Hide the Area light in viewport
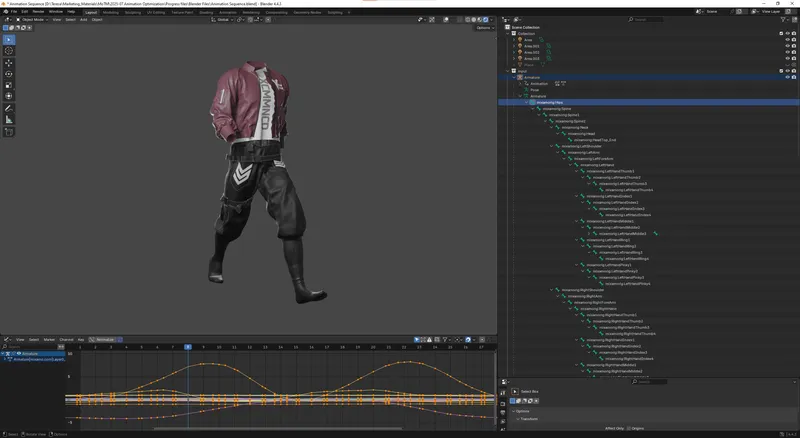The image size is (800, 438). click(x=786, y=39)
